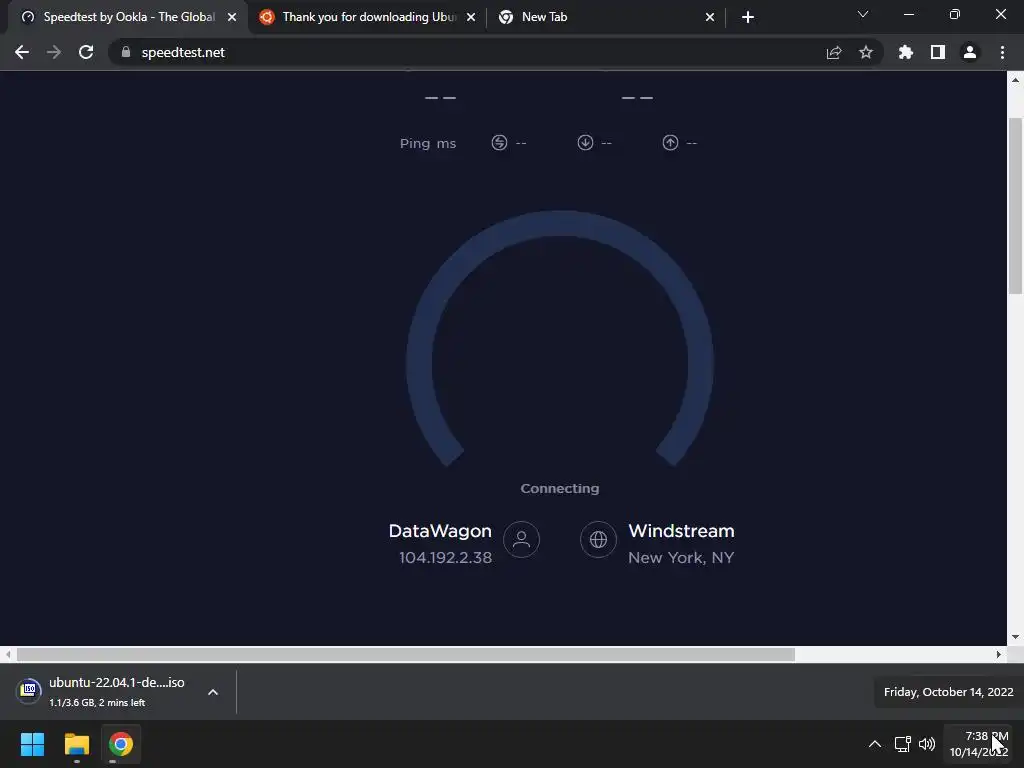Click the Windstream server name

tap(681, 531)
